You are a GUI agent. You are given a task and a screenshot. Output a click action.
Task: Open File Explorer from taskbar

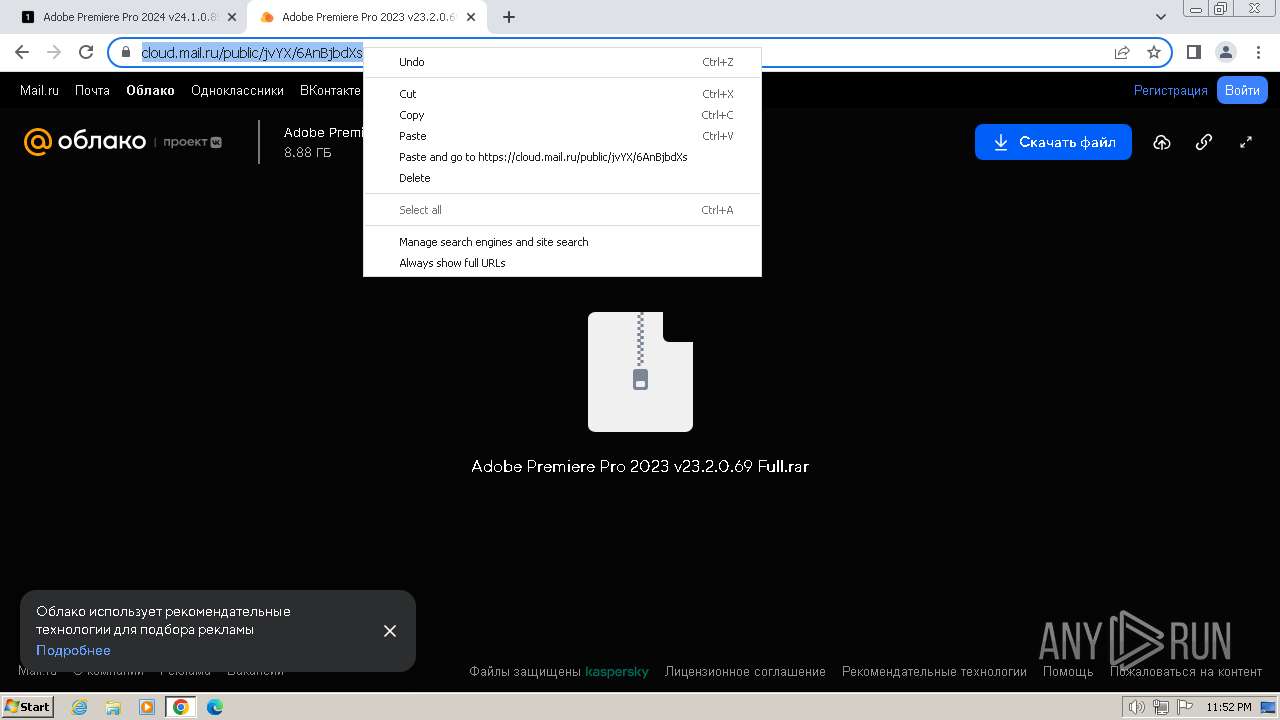click(x=113, y=707)
